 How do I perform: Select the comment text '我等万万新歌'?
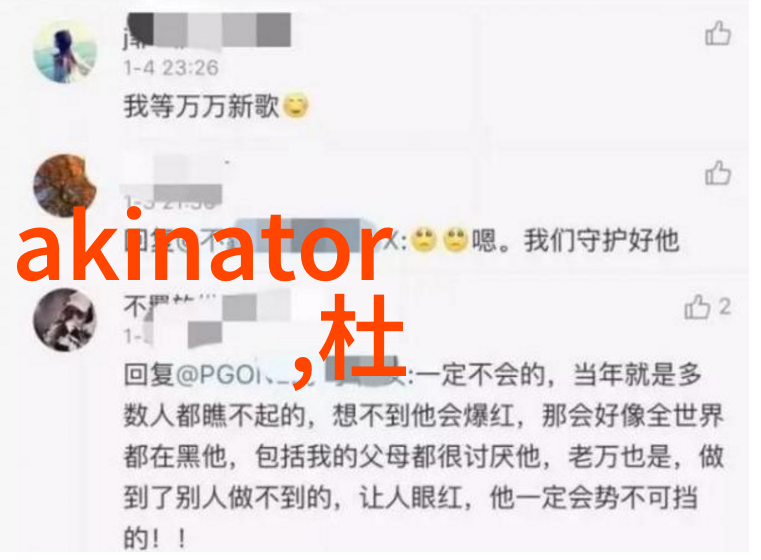pyautogui.click(x=202, y=105)
